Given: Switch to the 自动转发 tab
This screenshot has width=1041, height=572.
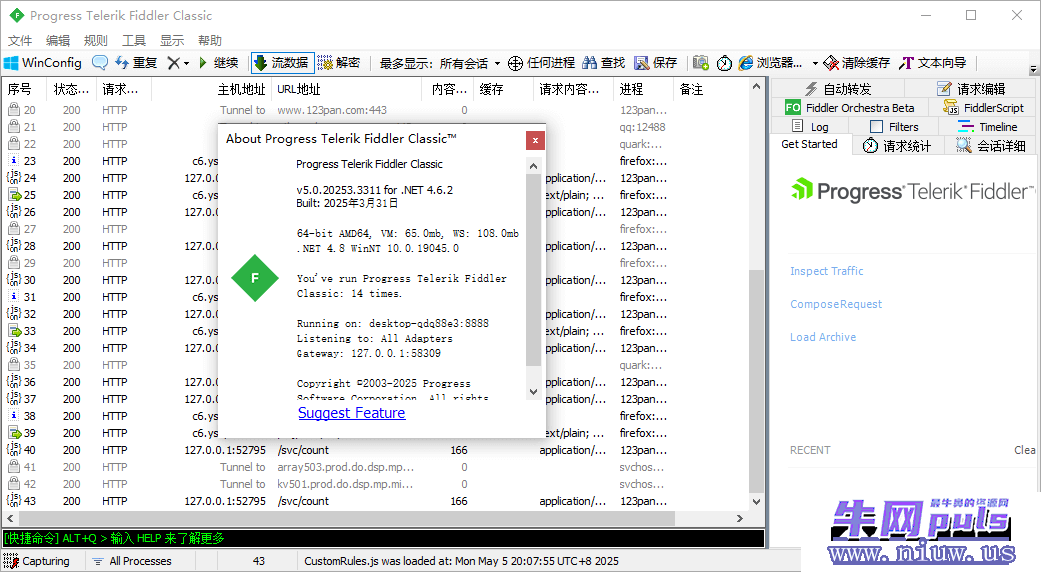Looking at the screenshot, I should 838,89.
